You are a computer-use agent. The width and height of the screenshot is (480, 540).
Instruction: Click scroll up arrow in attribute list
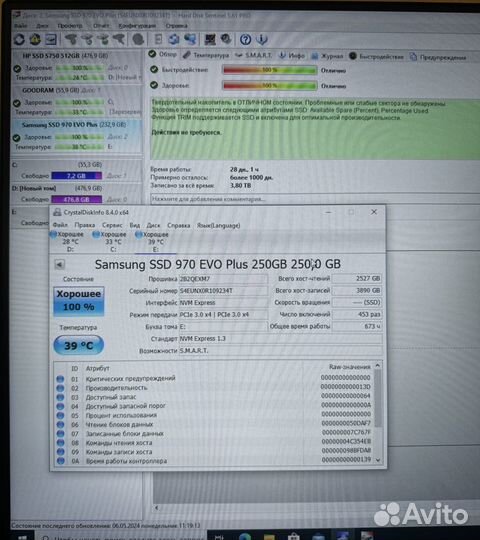click(378, 365)
